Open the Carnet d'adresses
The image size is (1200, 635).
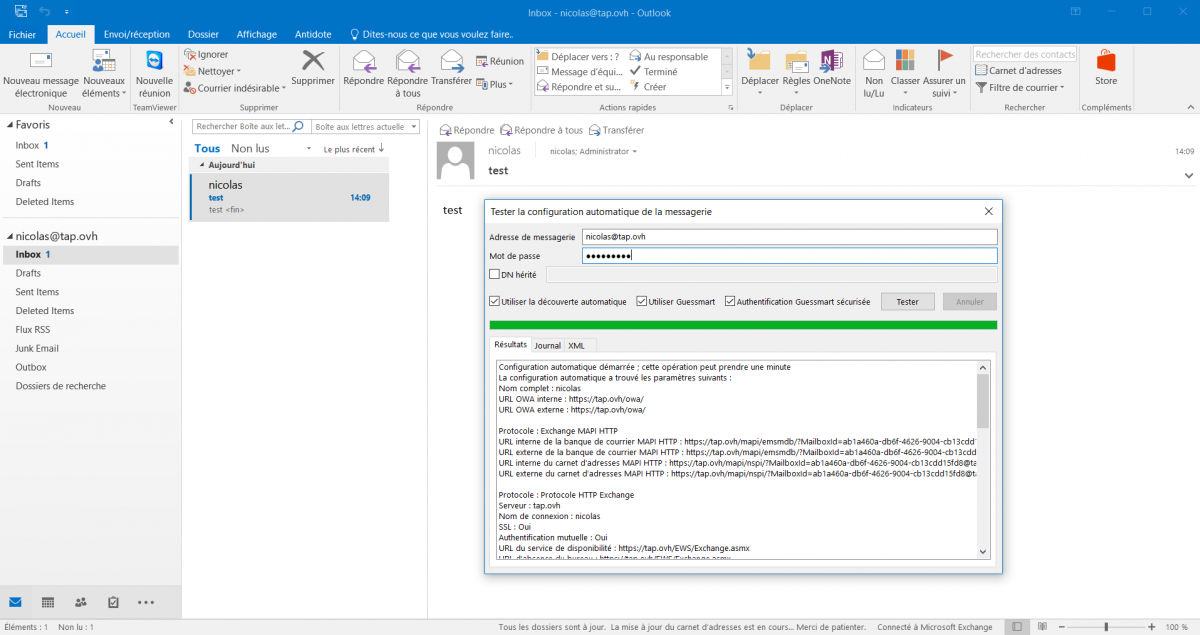pos(1018,71)
